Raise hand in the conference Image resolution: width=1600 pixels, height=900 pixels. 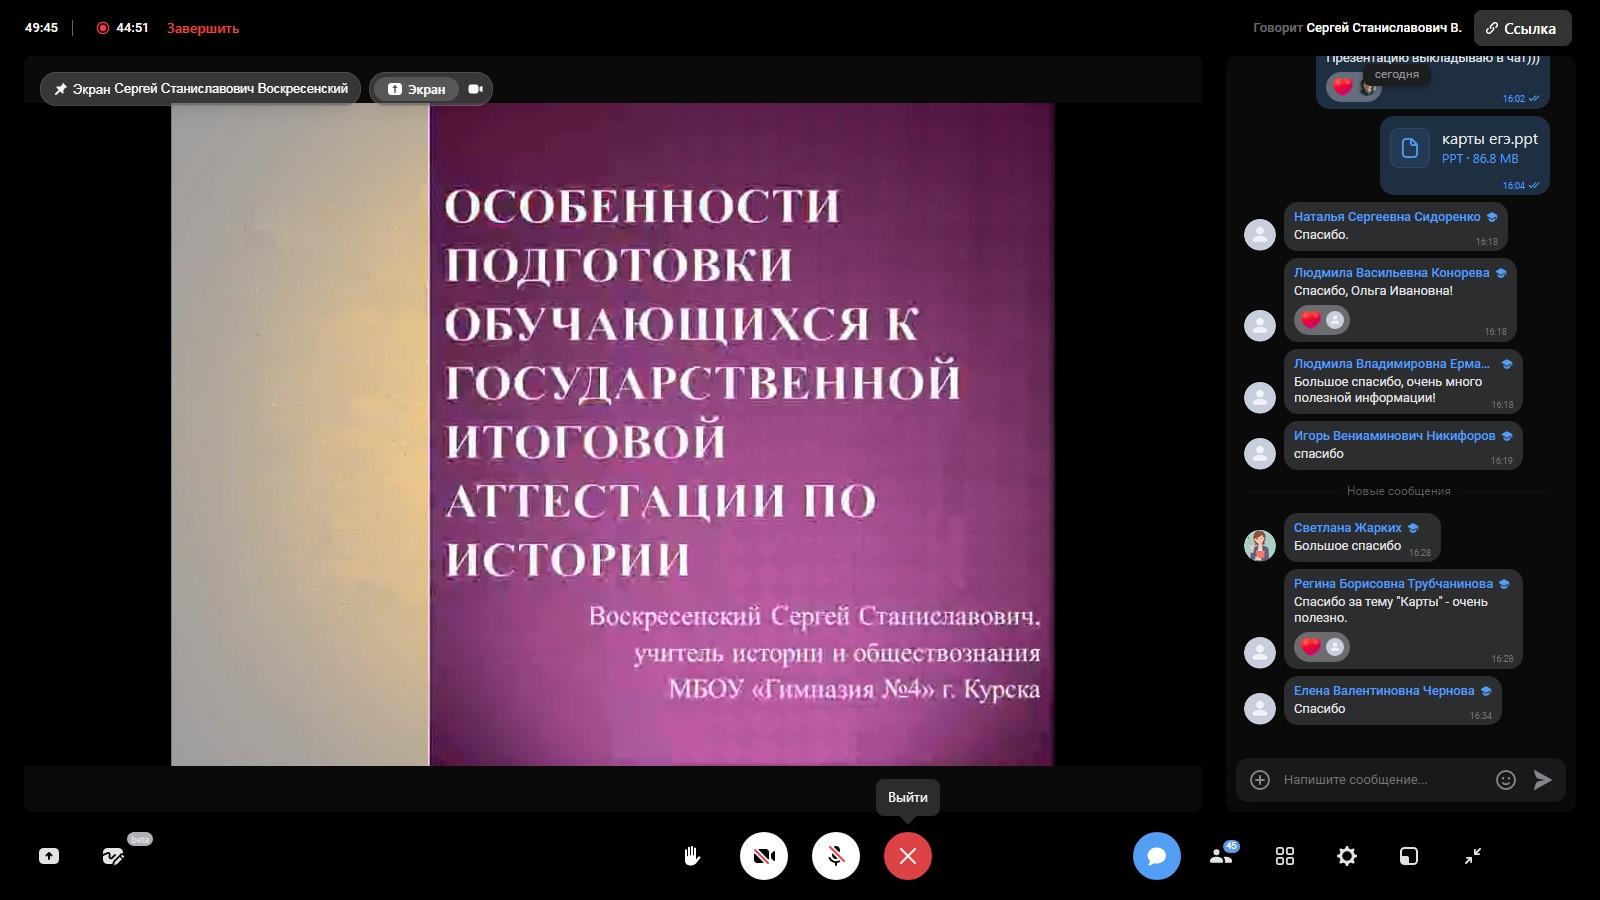pos(692,856)
